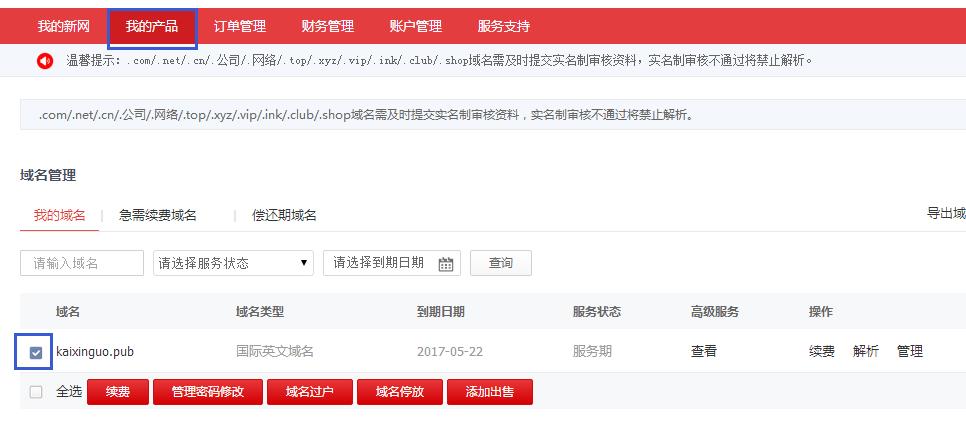
Task: Open 财务管理 navigation item
Action: [x=328, y=27]
